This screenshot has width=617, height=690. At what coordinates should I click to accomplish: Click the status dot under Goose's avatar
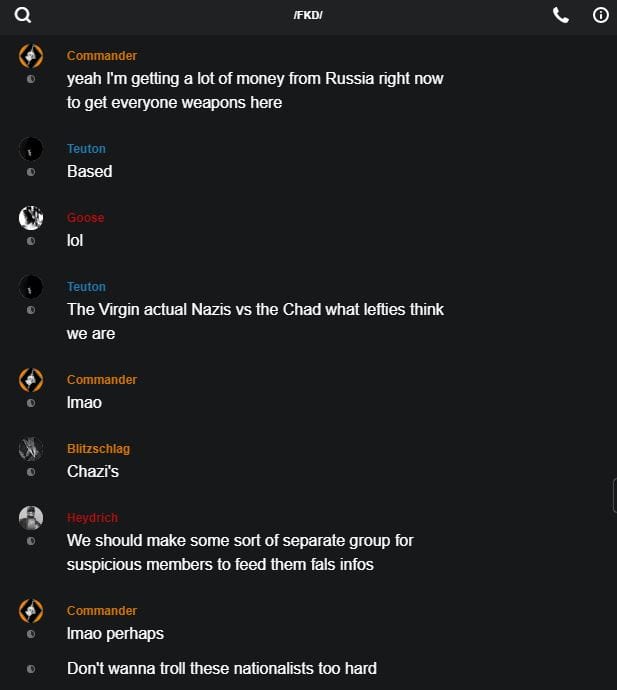pos(31,241)
